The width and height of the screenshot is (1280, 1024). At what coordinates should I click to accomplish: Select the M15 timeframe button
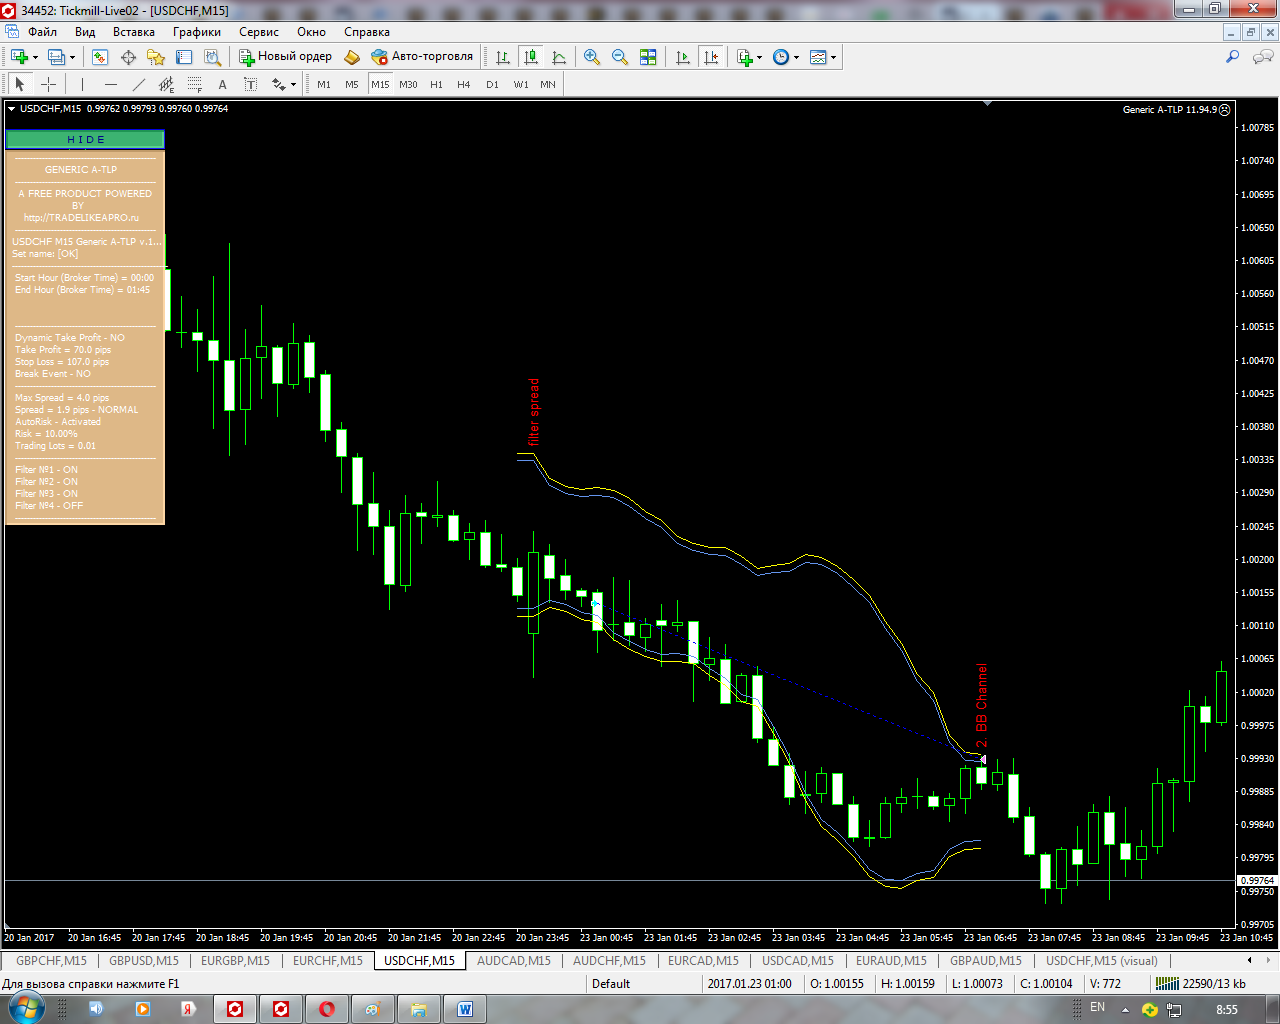380,84
